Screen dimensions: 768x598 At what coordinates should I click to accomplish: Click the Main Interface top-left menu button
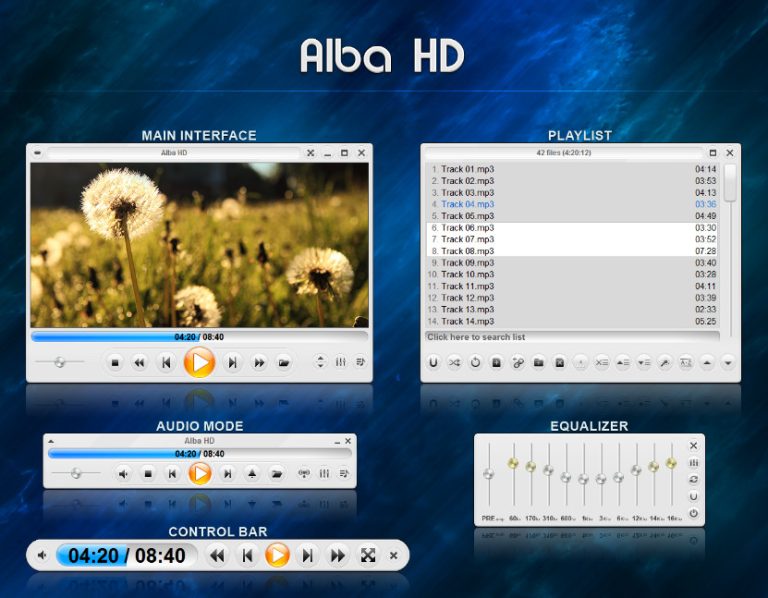[x=38, y=153]
